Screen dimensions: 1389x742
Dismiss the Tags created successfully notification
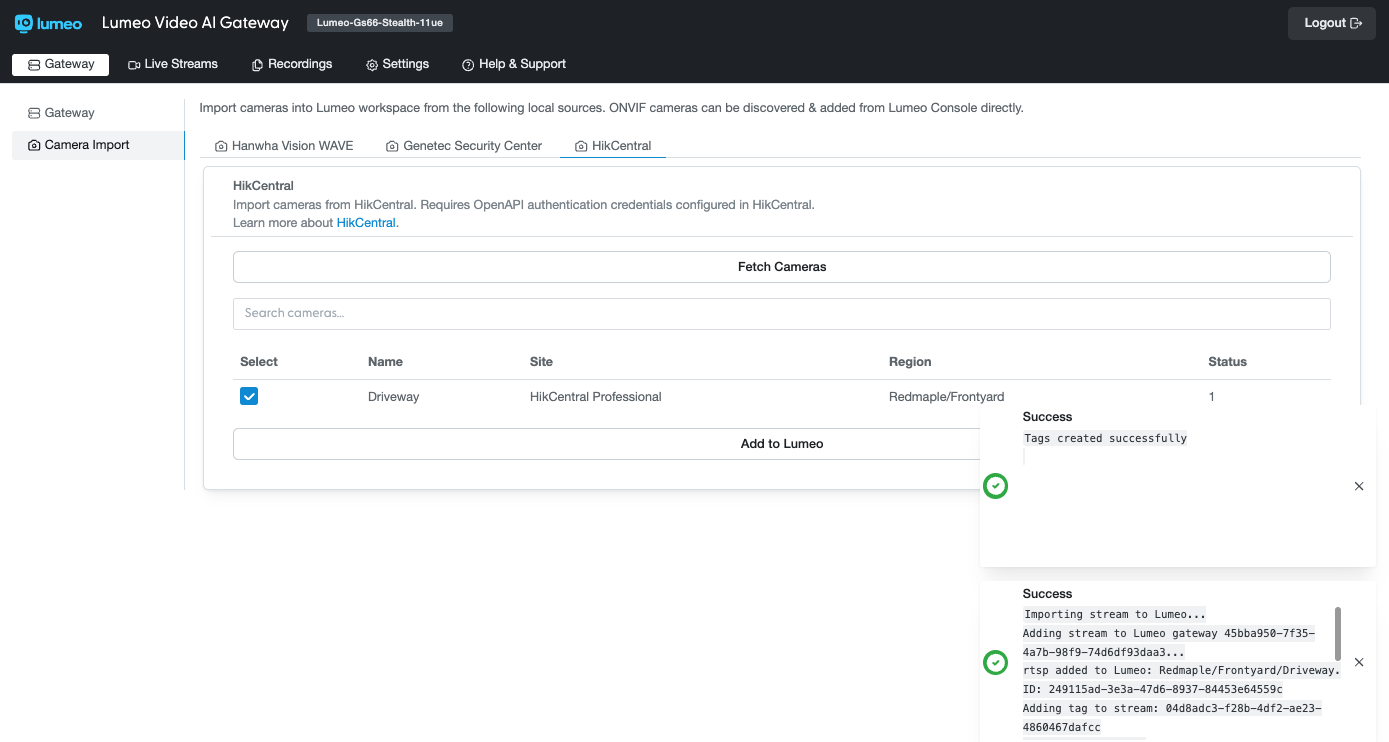1359,486
